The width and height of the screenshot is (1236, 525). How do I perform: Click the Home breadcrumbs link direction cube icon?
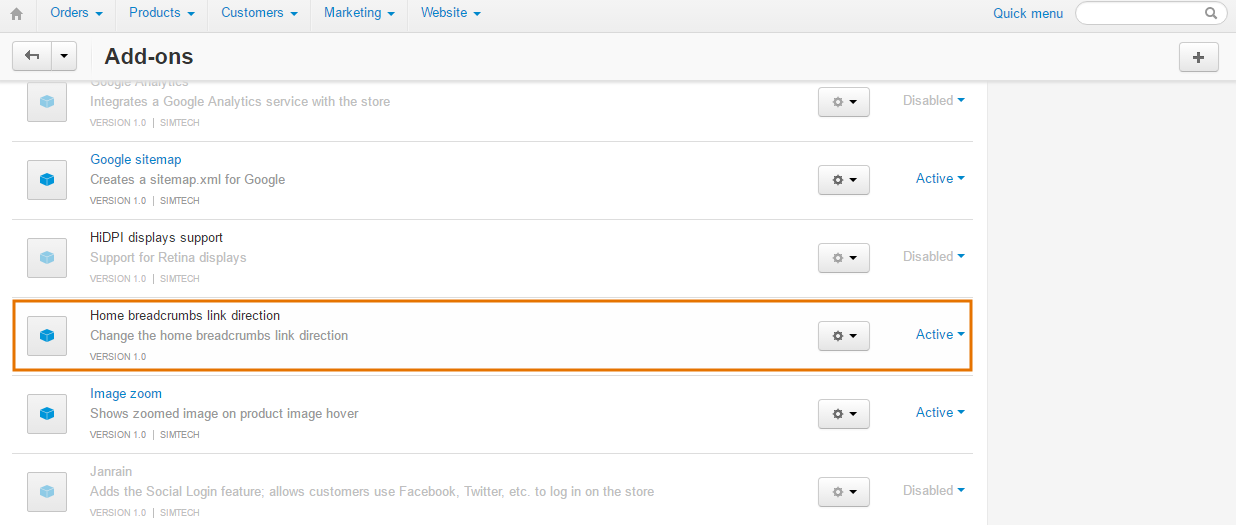point(47,336)
